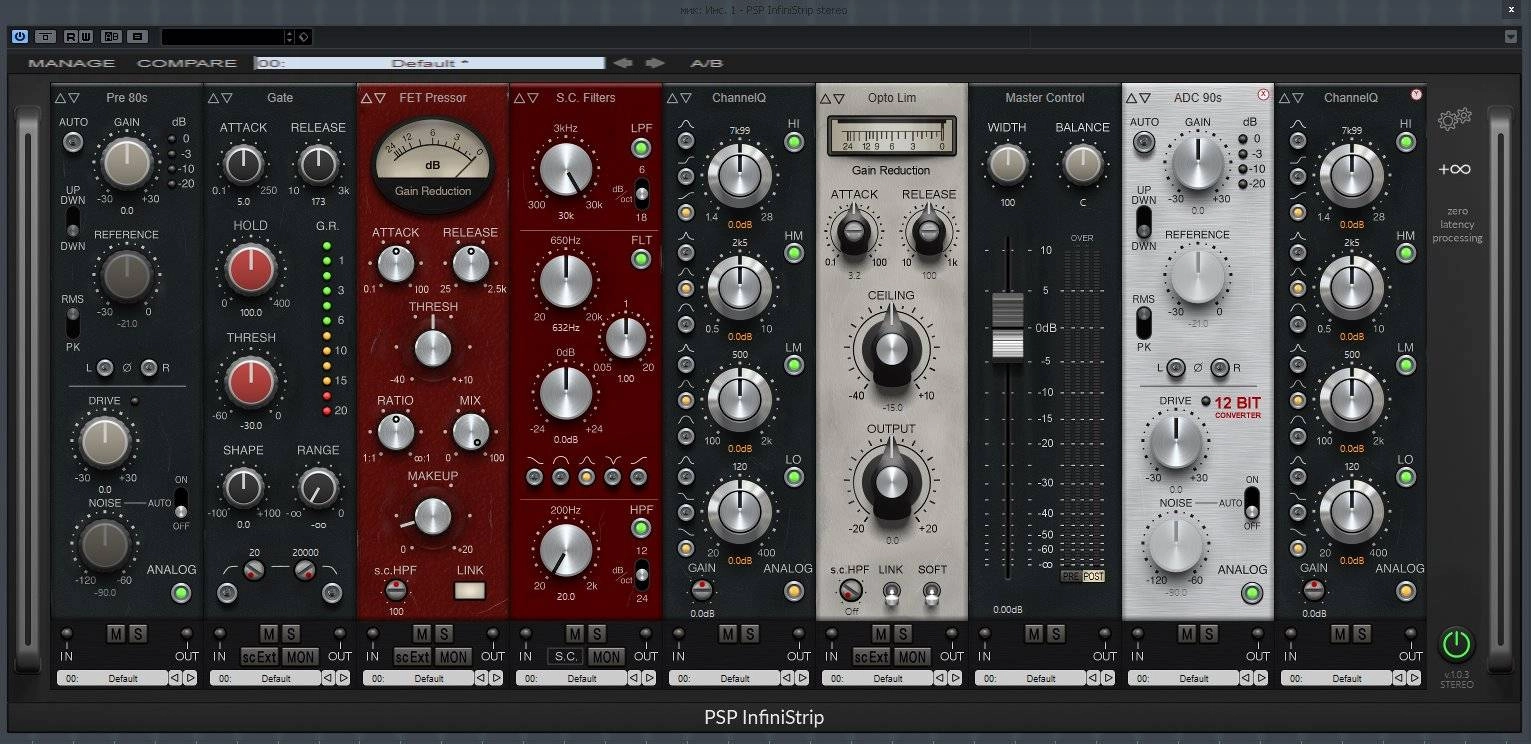Open the FET Pressor slot preset selector
Image resolution: width=1531 pixels, height=744 pixels.
418,678
